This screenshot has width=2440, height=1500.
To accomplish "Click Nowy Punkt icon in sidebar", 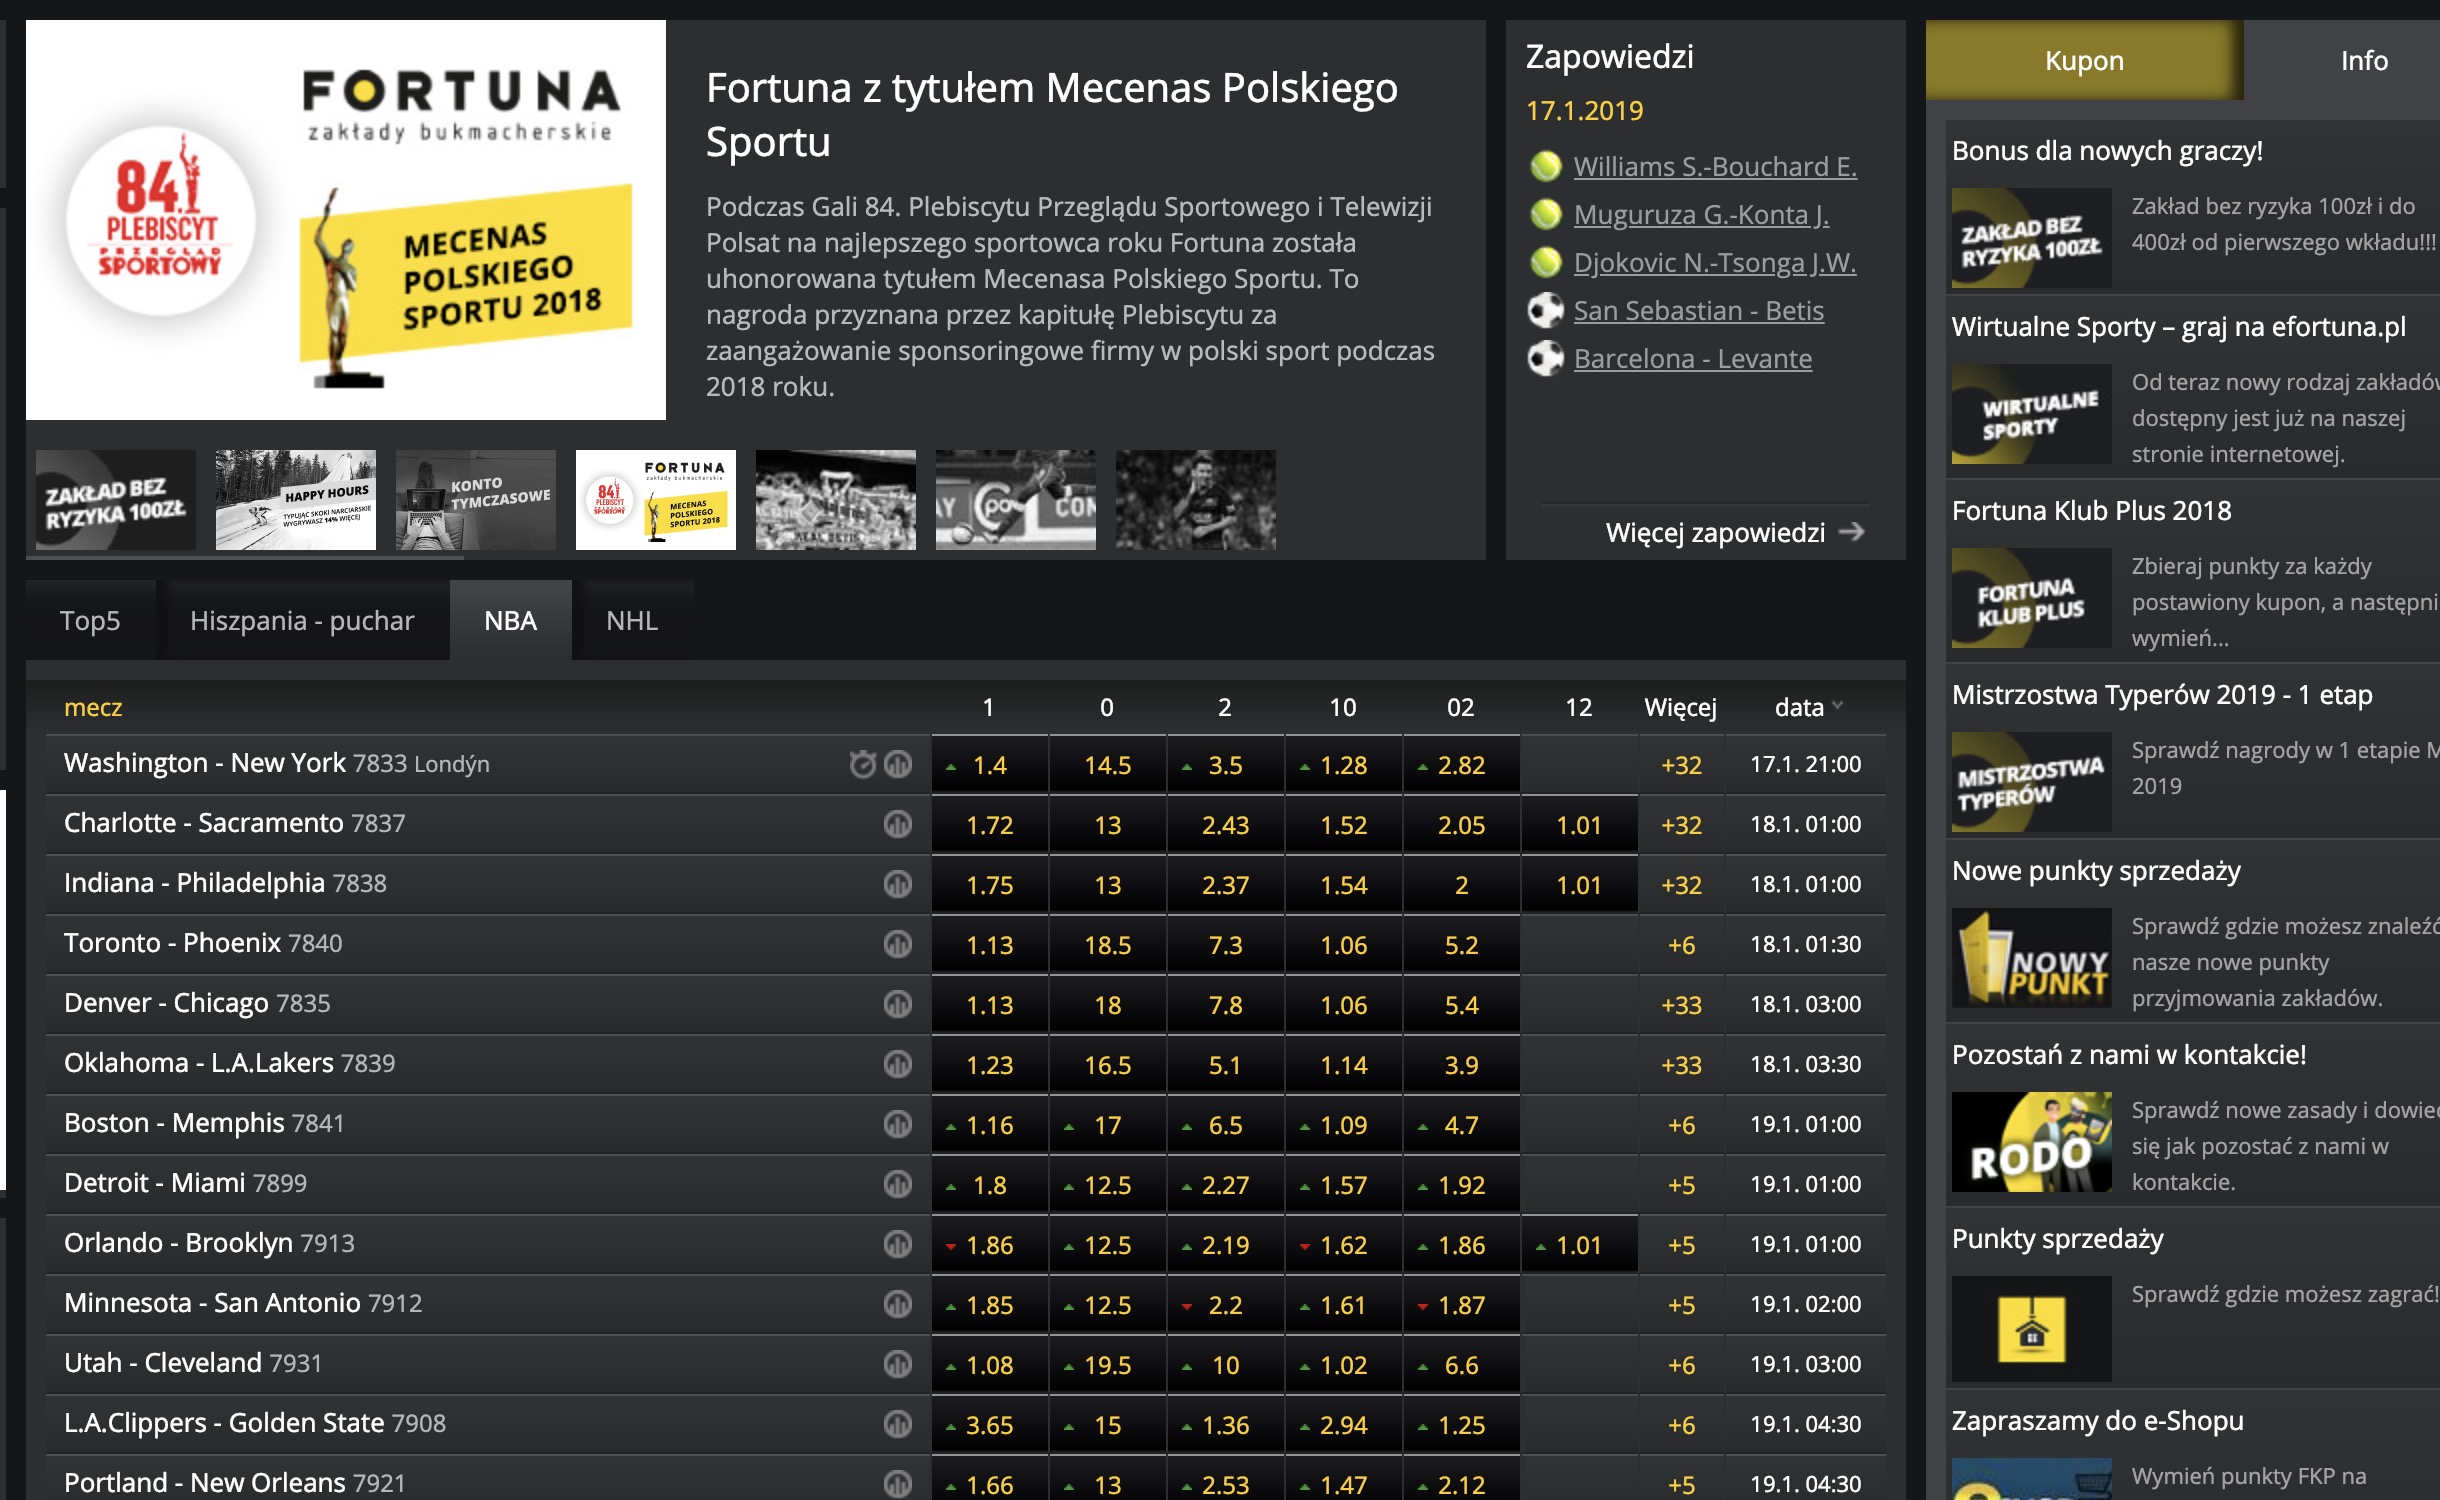I will tap(2031, 958).
